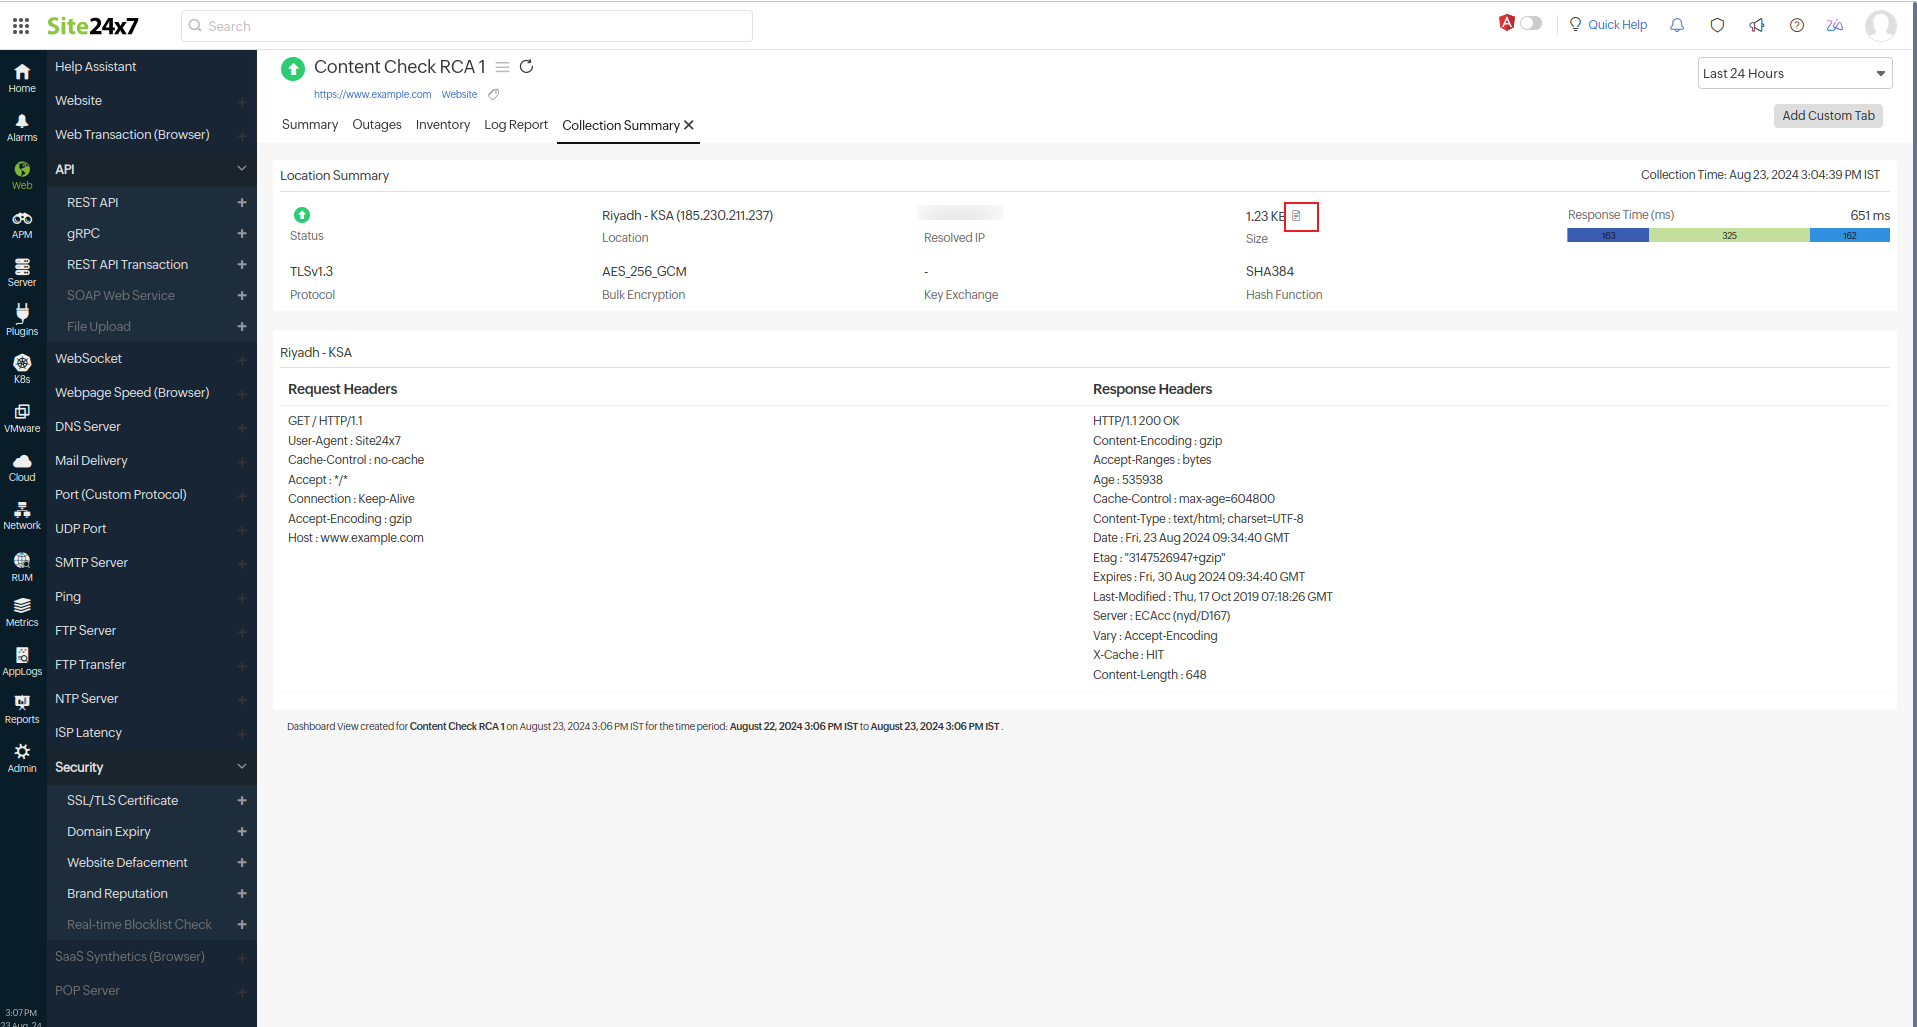The width and height of the screenshot is (1917, 1027).
Task: Click the green segment of response time bar
Action: [1728, 236]
